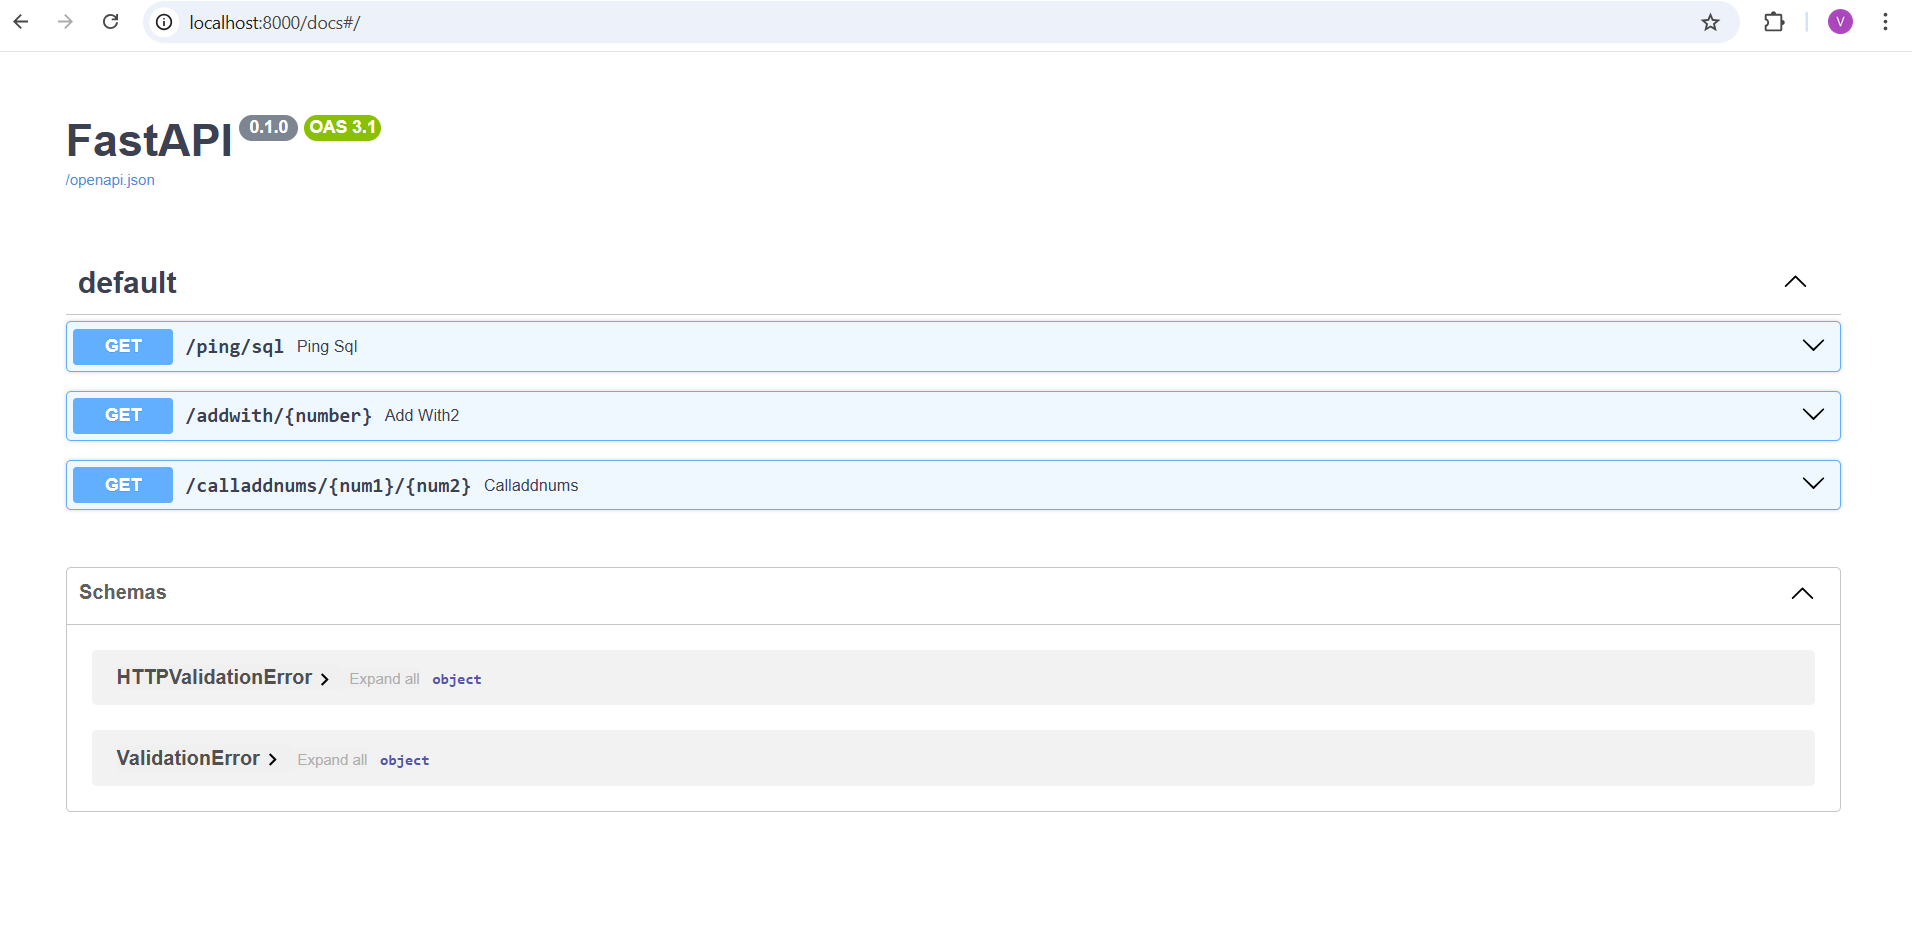Open the /openapi.json link
Screen dimensions: 1912x941
tap(110, 180)
